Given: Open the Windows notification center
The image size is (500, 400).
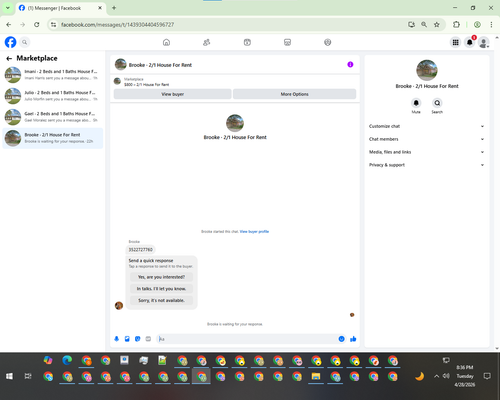Looking at the screenshot, I should coord(487,376).
